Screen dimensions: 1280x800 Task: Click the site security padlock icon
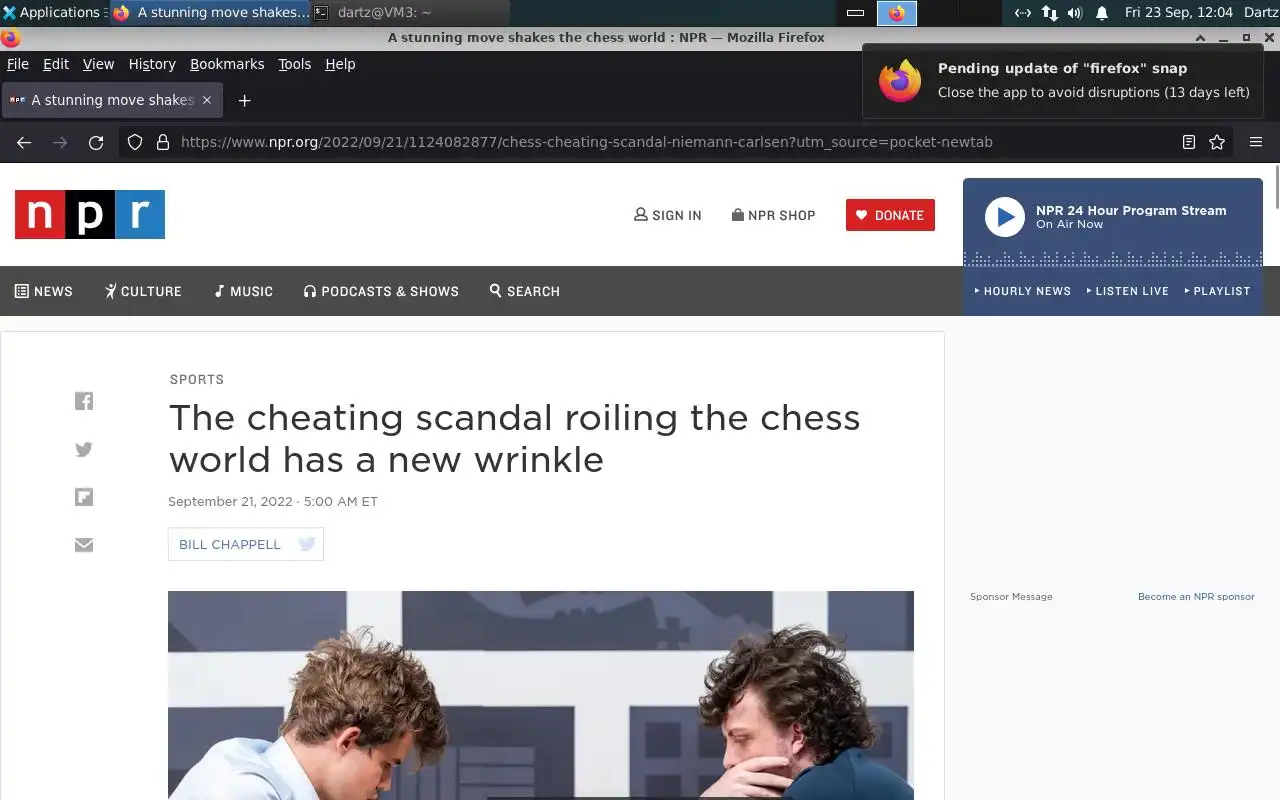pos(163,142)
